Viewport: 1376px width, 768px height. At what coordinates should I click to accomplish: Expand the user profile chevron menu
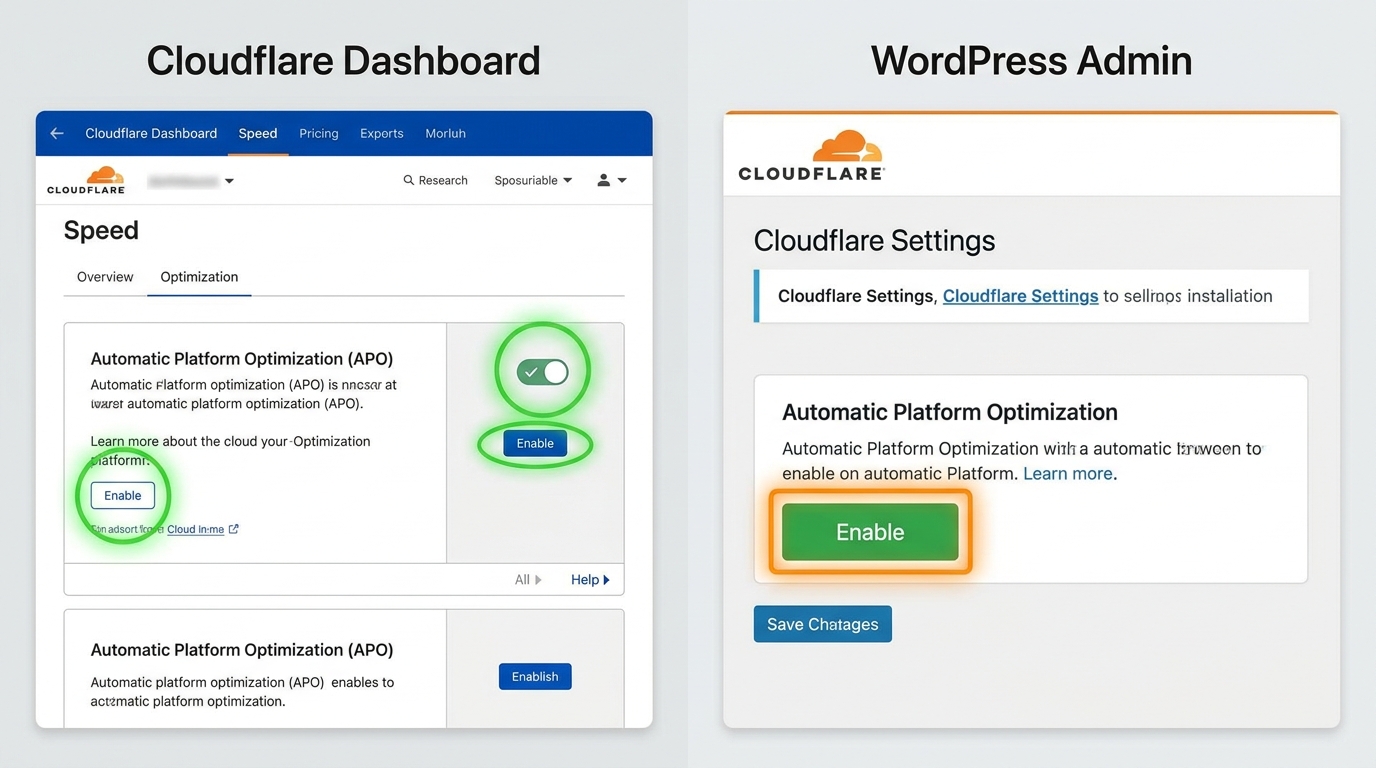point(621,181)
